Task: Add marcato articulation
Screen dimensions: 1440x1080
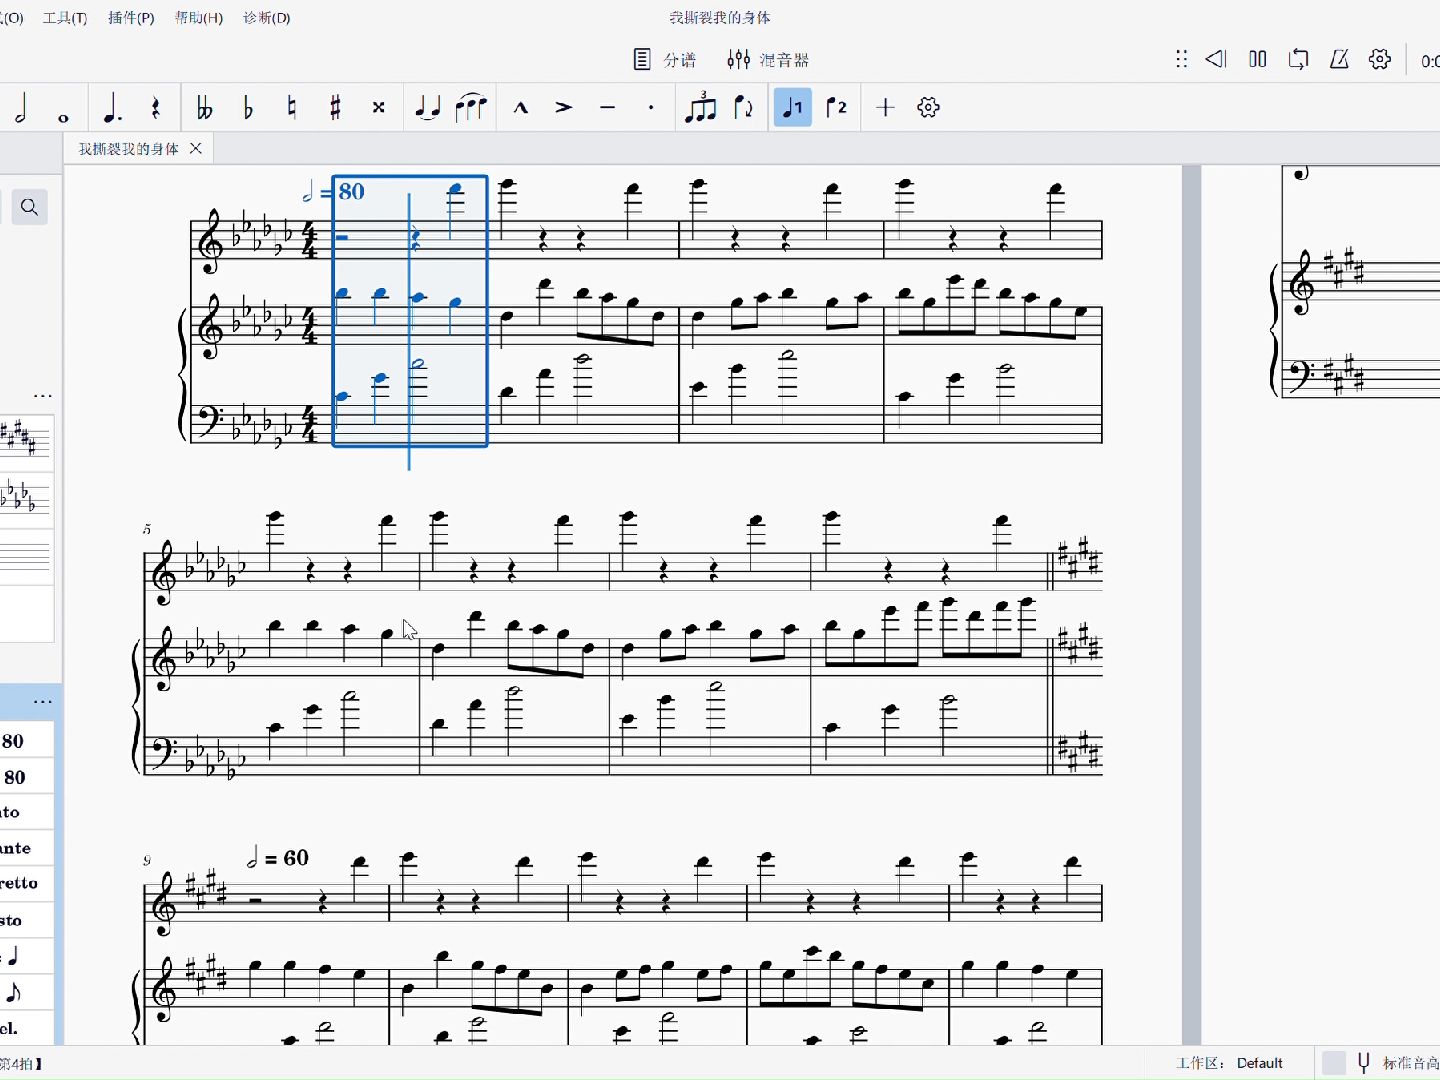Action: tap(521, 108)
